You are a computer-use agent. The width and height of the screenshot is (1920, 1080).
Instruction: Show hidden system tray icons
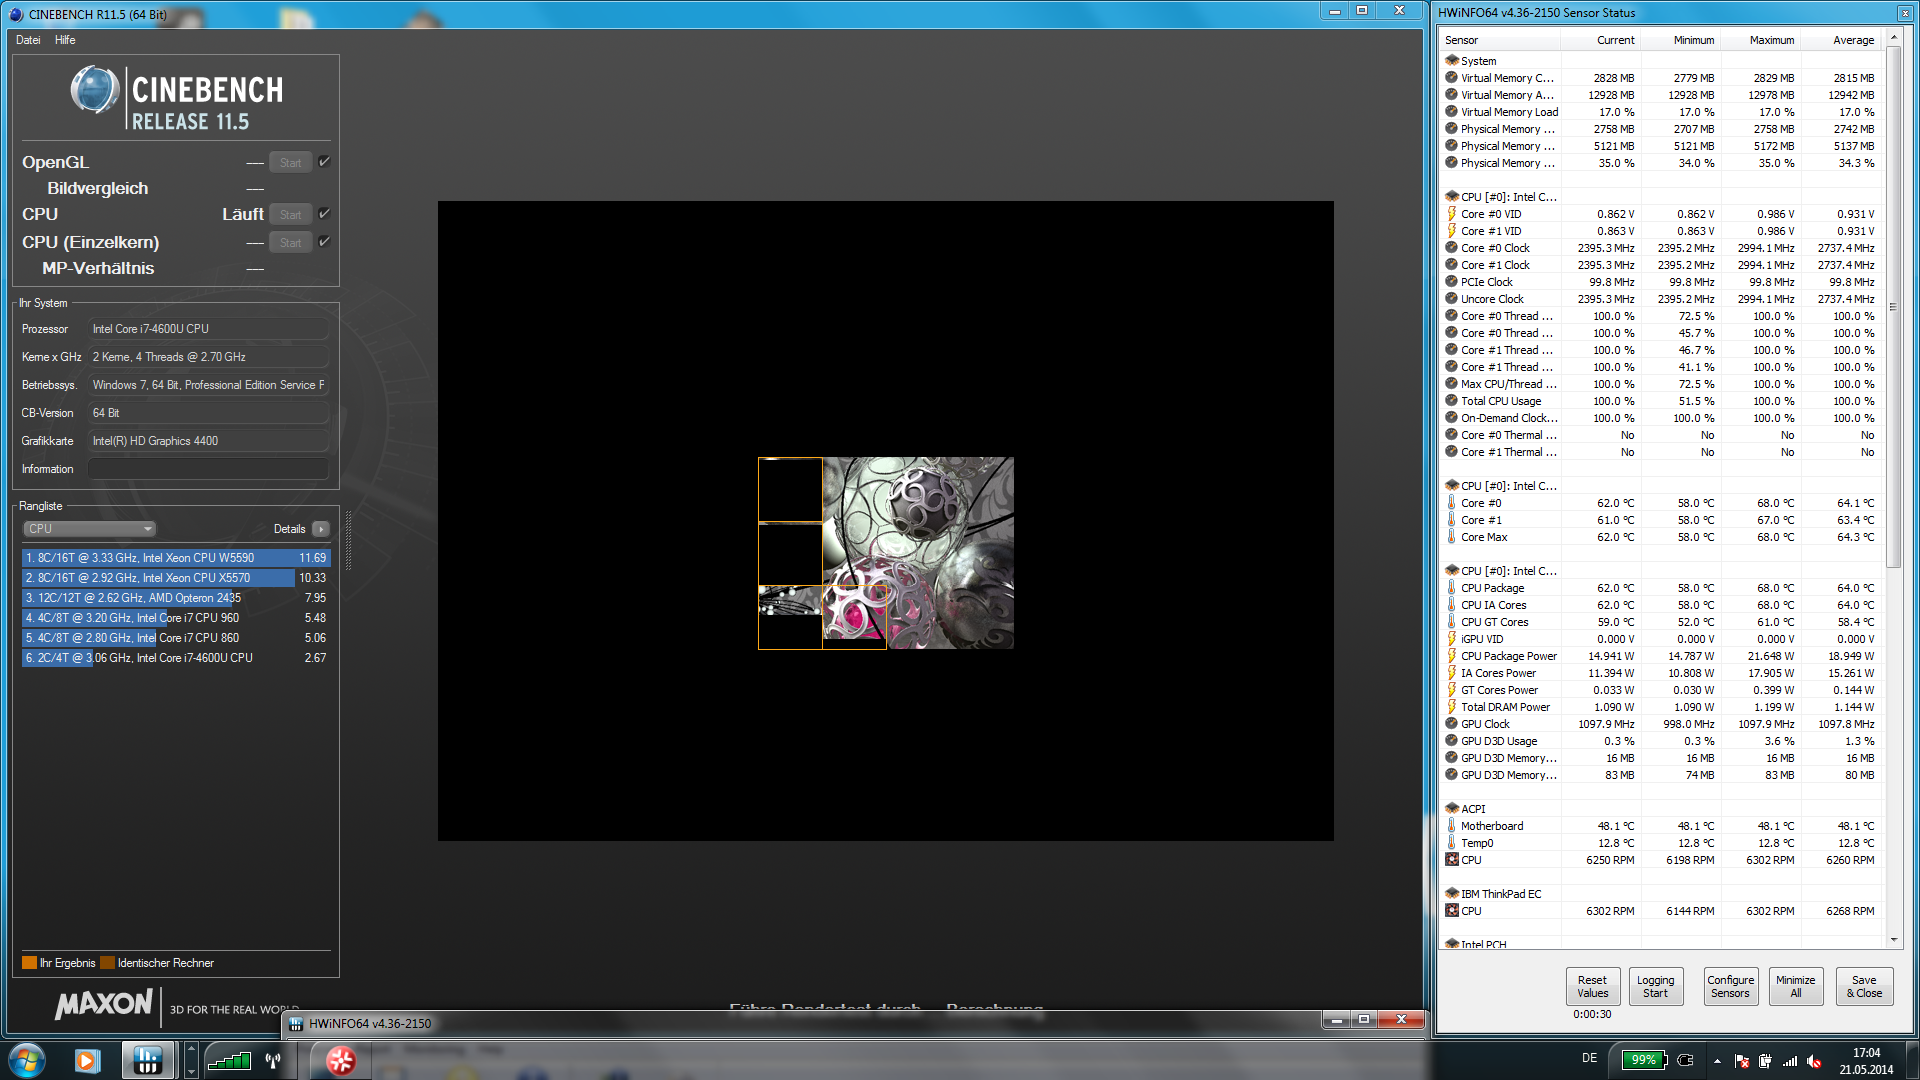[1717, 1061]
